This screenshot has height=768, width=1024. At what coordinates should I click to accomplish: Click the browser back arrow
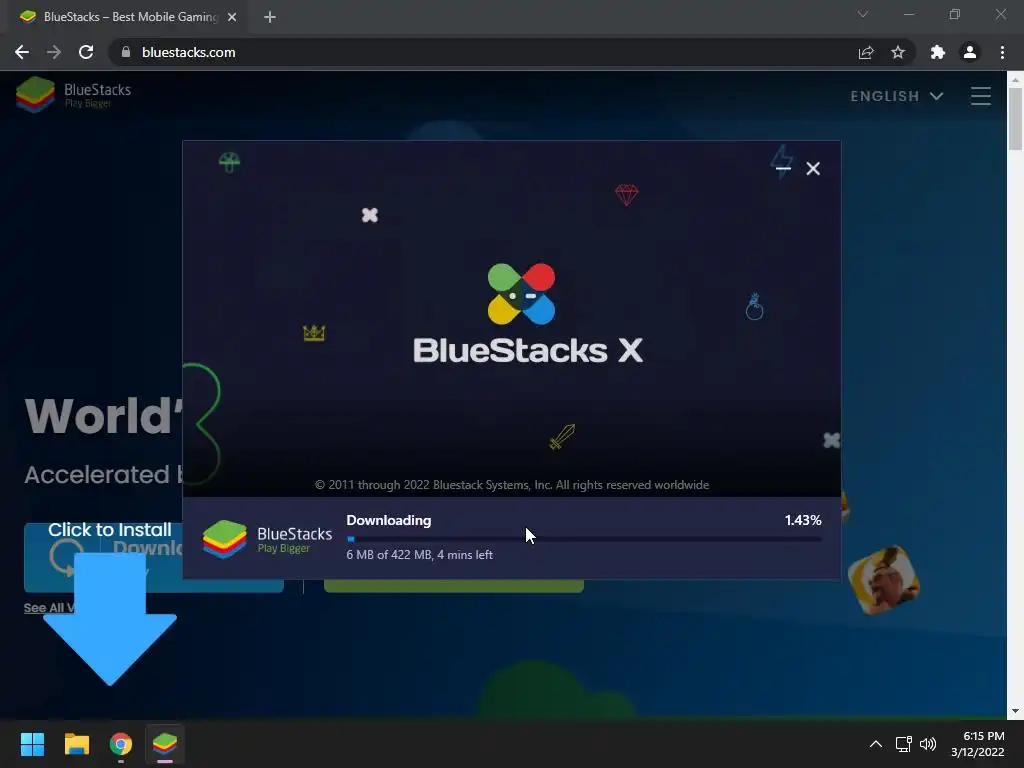coord(22,52)
